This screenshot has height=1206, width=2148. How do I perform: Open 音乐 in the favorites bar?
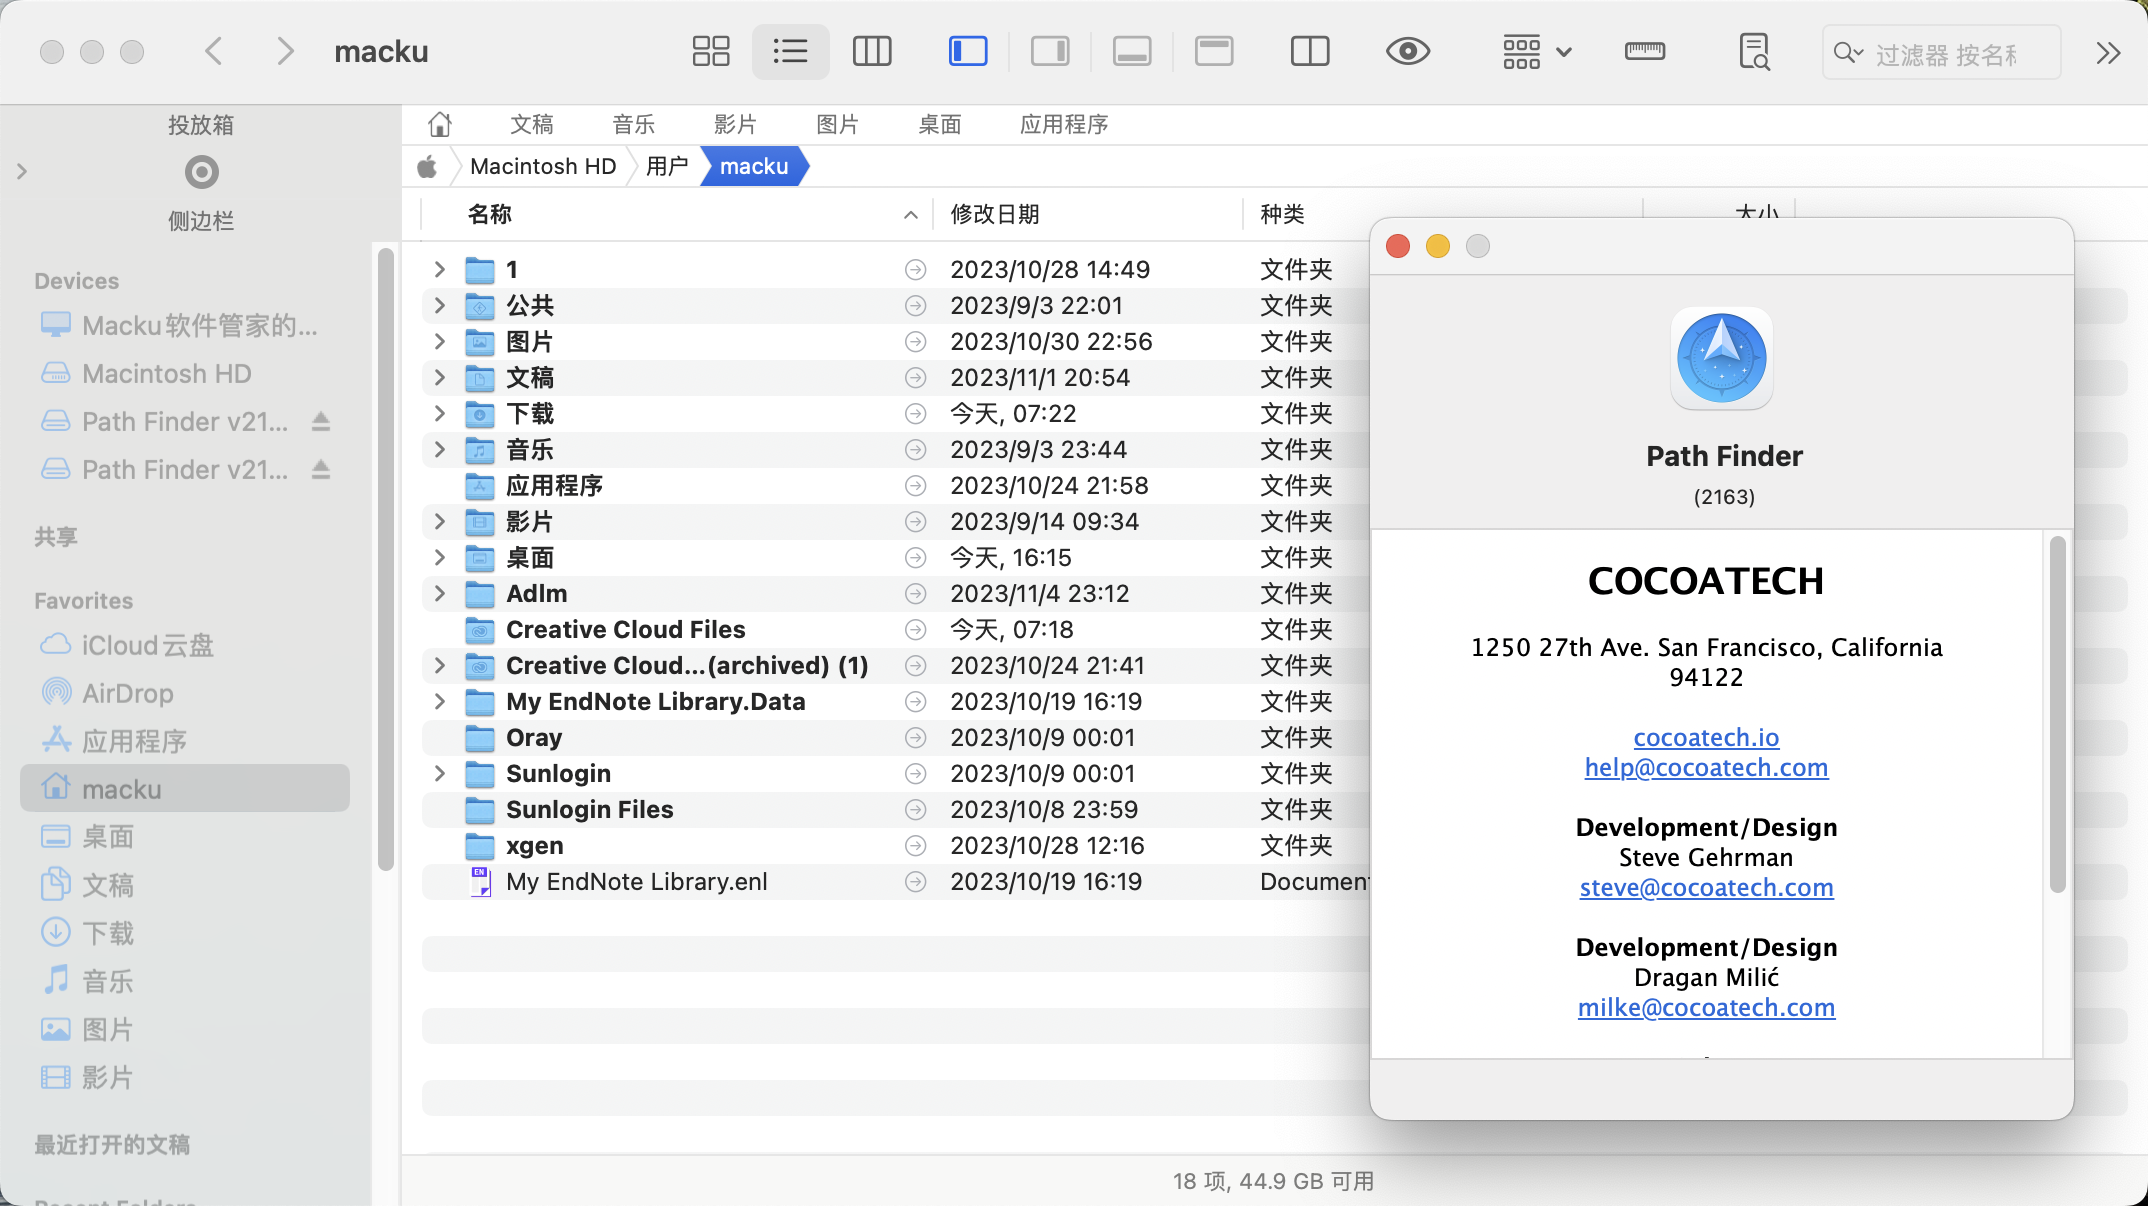634,124
